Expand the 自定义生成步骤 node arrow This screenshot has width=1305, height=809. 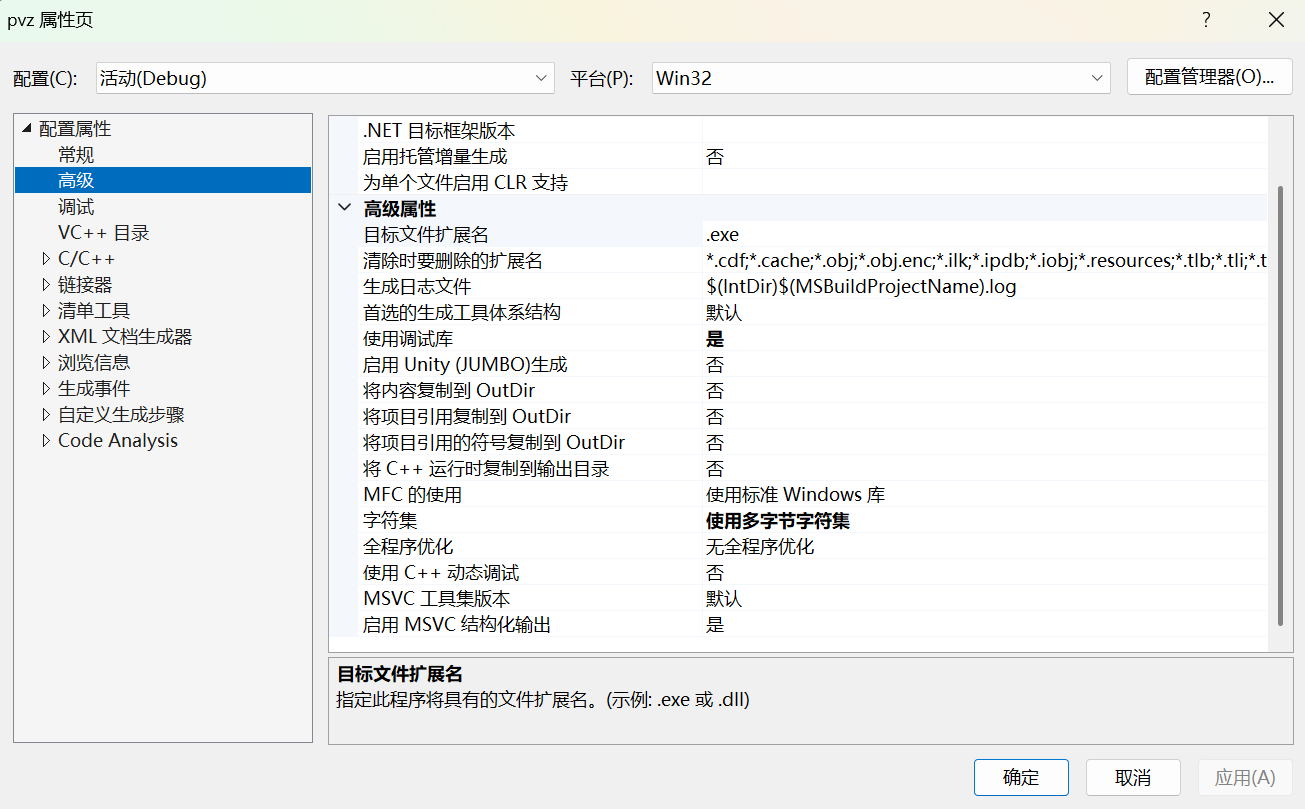46,415
